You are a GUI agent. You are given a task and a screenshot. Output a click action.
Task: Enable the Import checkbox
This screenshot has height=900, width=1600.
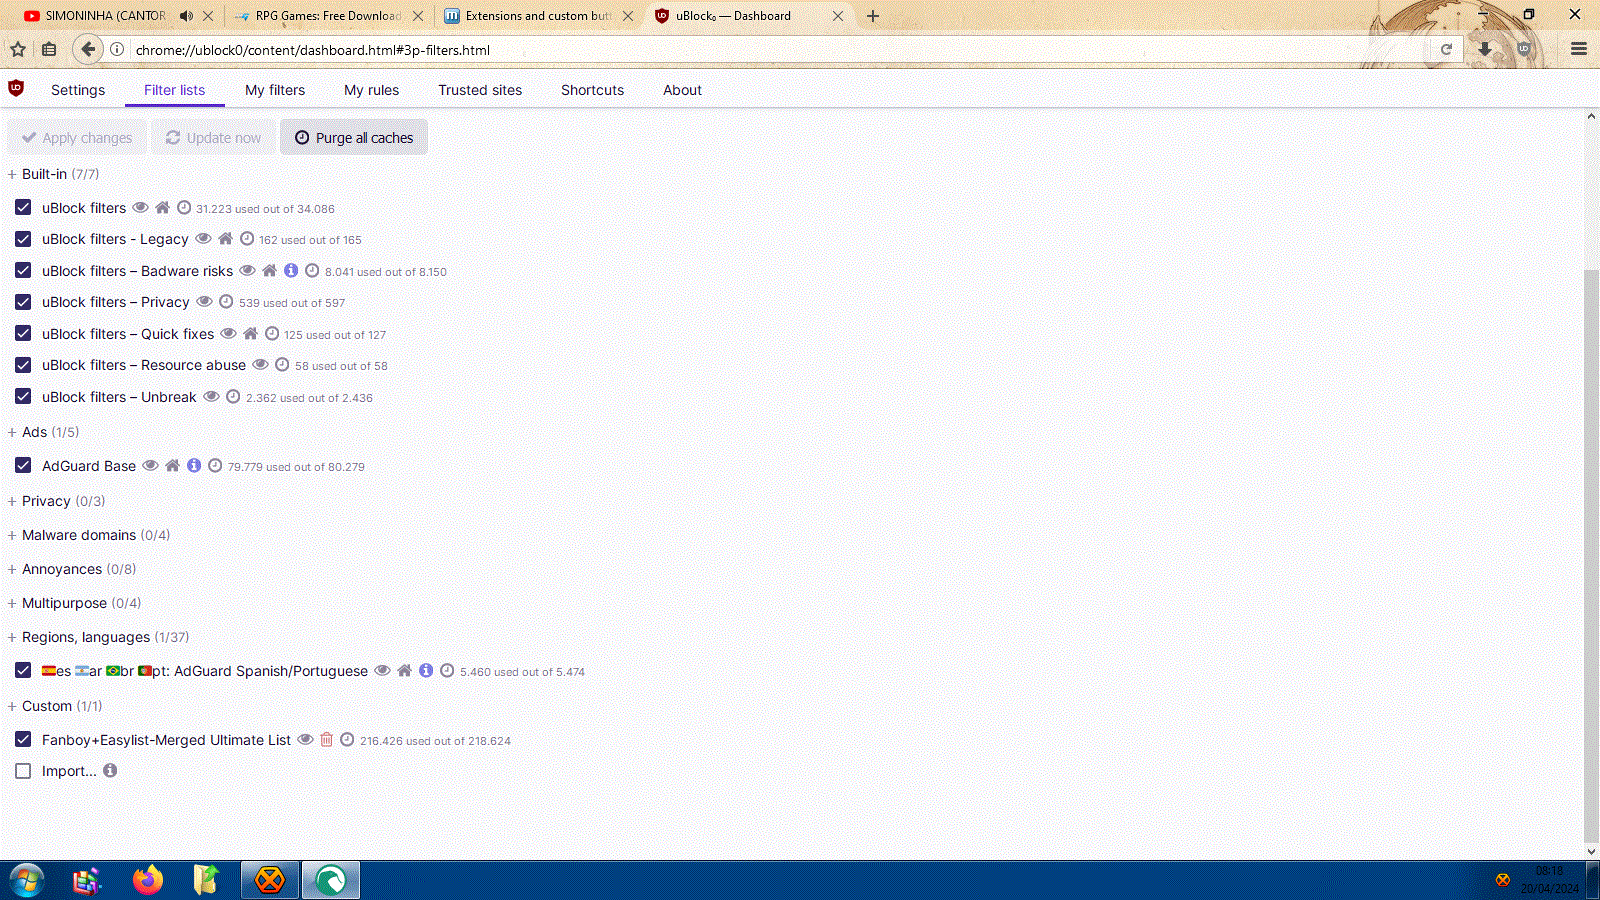[x=23, y=771]
